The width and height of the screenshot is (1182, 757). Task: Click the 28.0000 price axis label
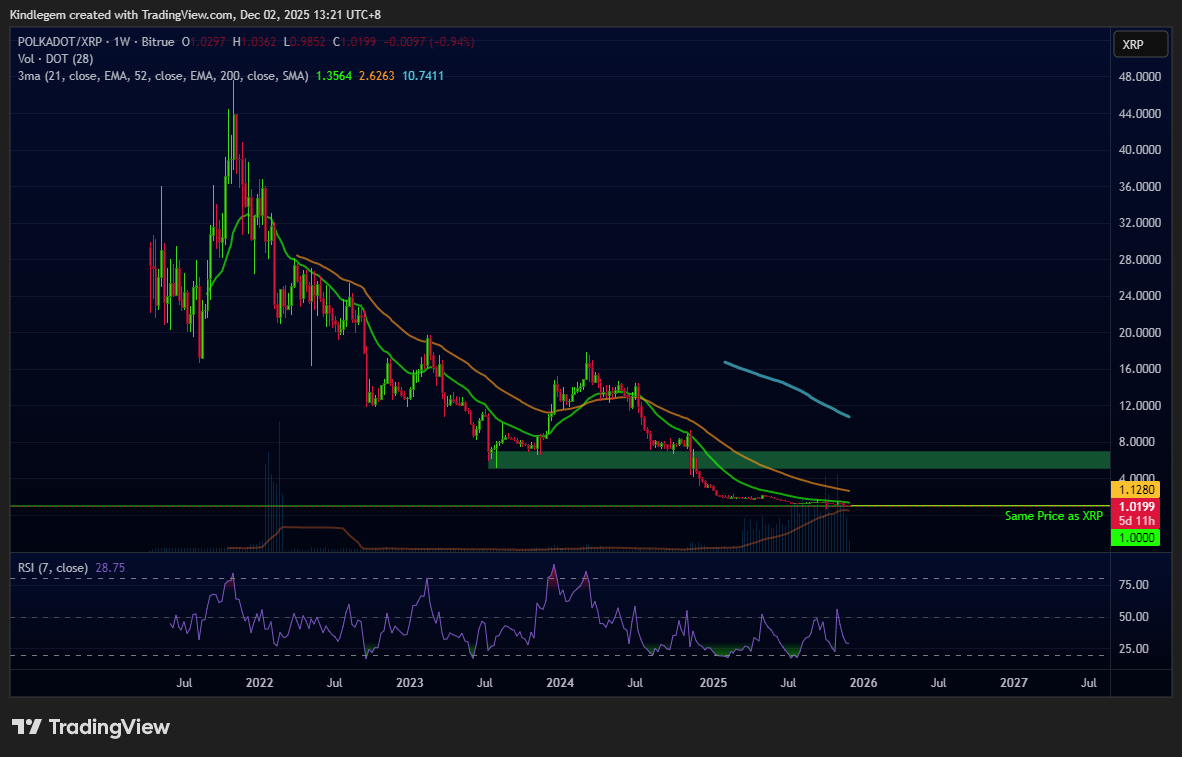point(1139,259)
